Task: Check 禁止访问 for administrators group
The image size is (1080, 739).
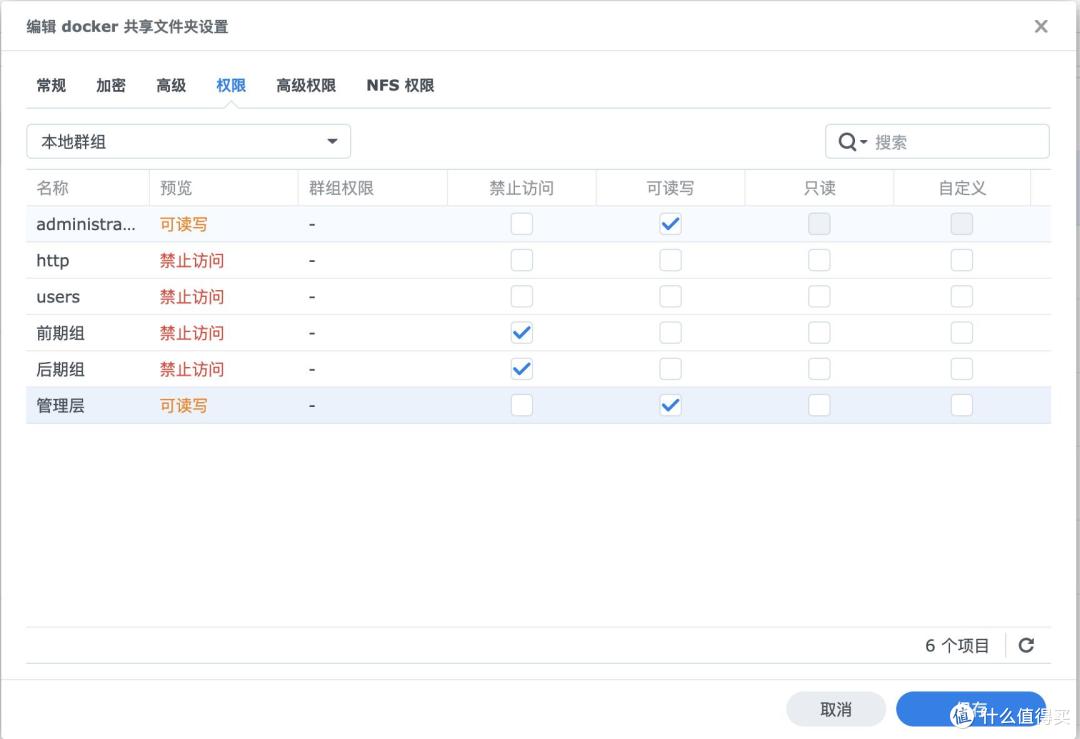Action: [x=521, y=224]
